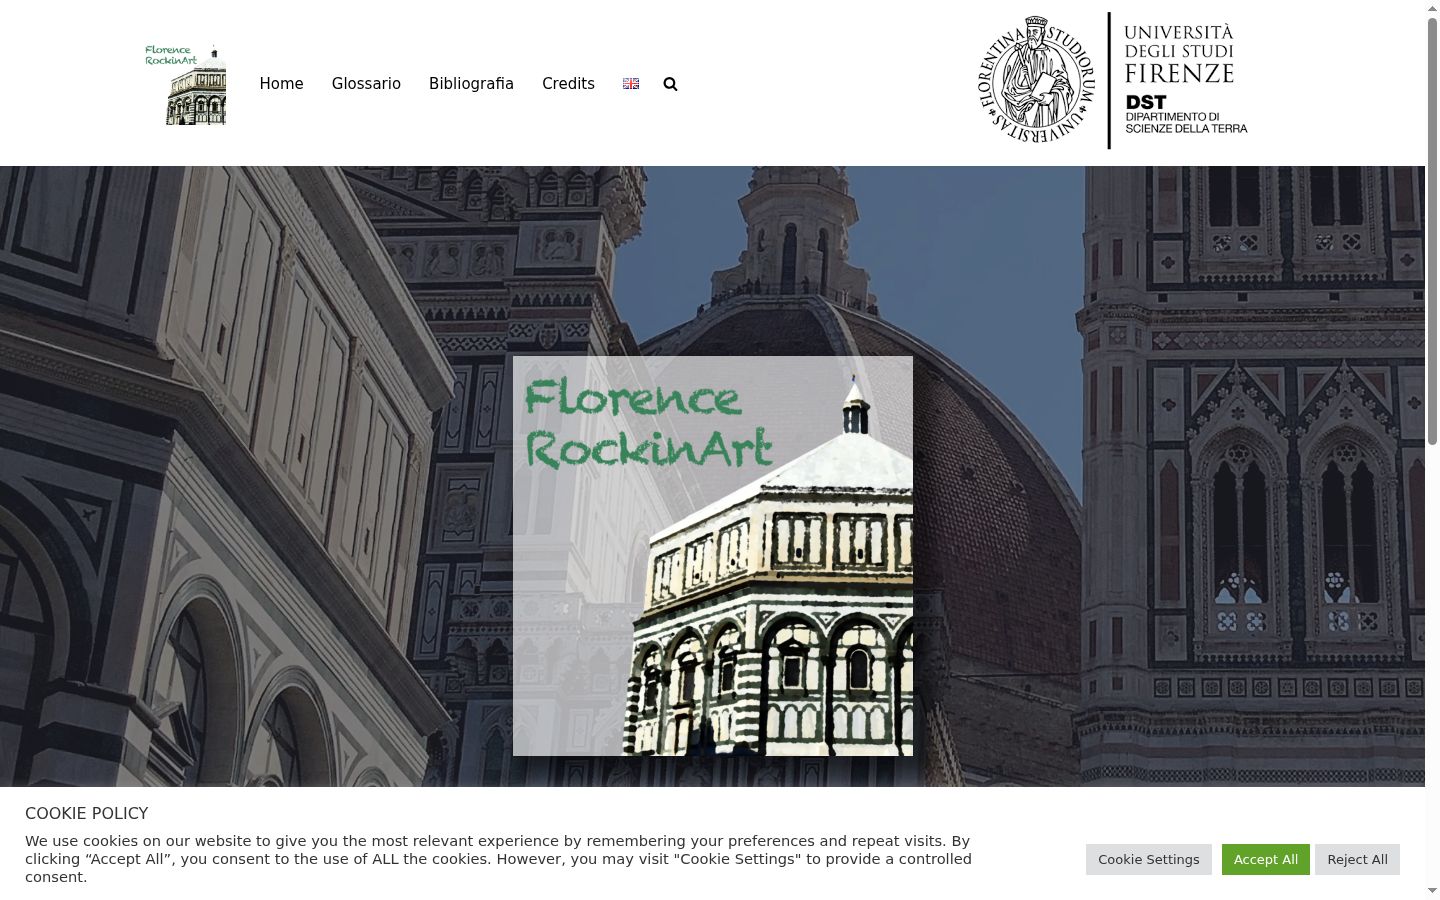Switch language via the UK flag icon
Screen dimensions: 1440x900
(x=631, y=84)
